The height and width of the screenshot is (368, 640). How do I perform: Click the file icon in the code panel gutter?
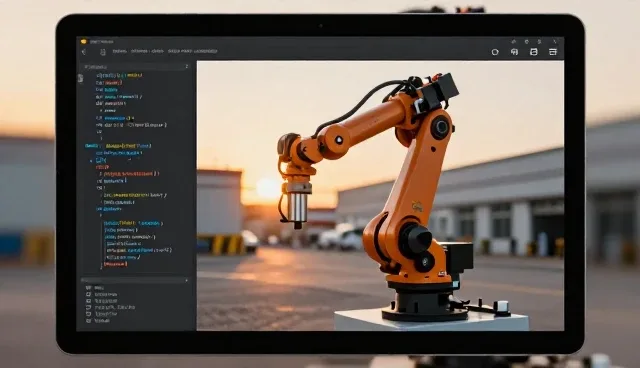80,78
